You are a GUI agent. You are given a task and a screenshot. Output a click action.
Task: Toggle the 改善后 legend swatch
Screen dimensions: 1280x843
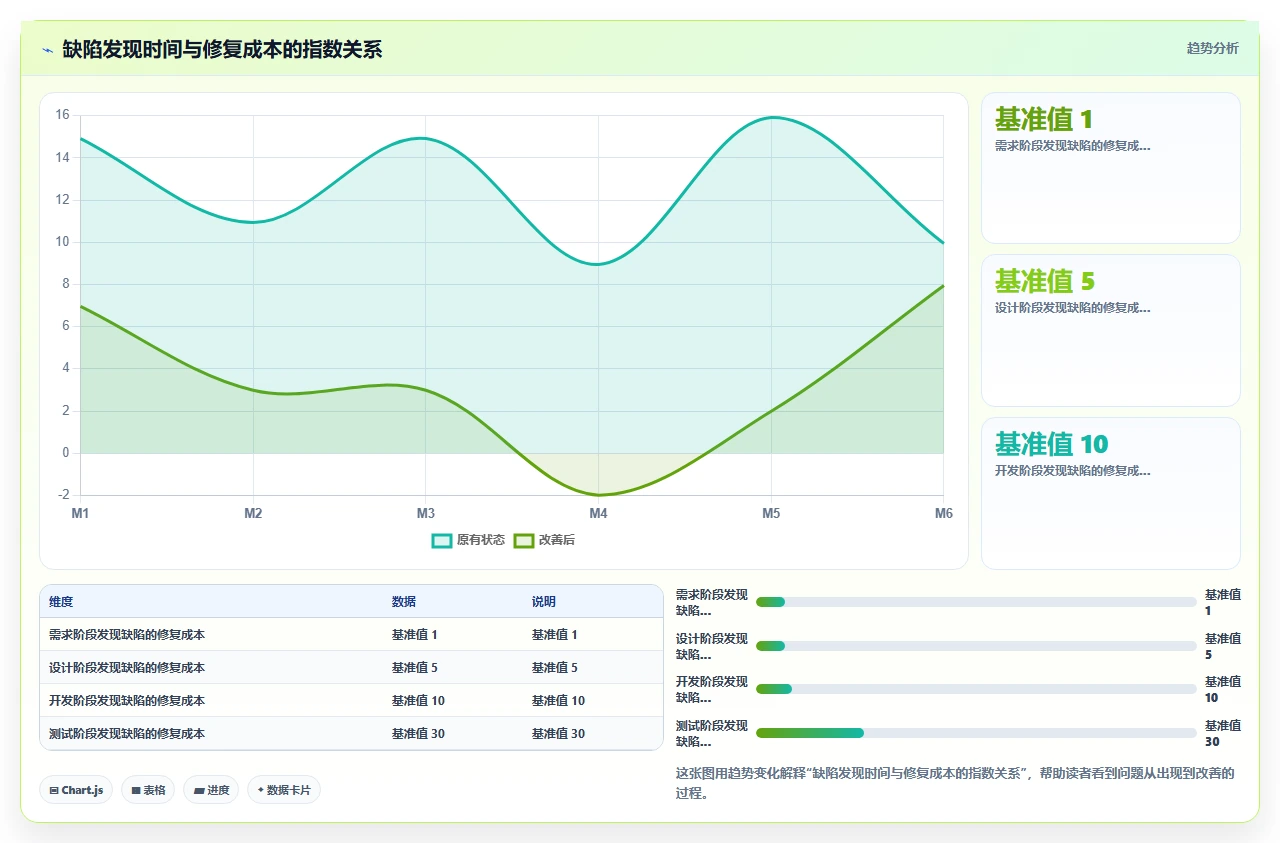coord(524,541)
